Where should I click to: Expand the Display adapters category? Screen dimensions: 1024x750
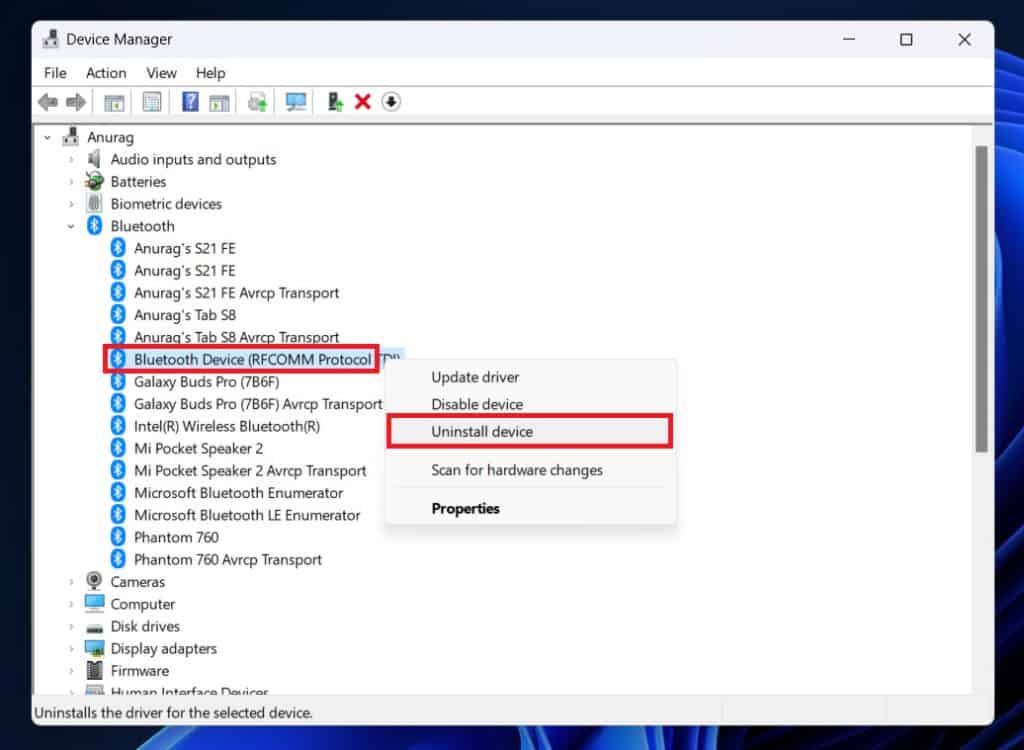click(x=70, y=648)
